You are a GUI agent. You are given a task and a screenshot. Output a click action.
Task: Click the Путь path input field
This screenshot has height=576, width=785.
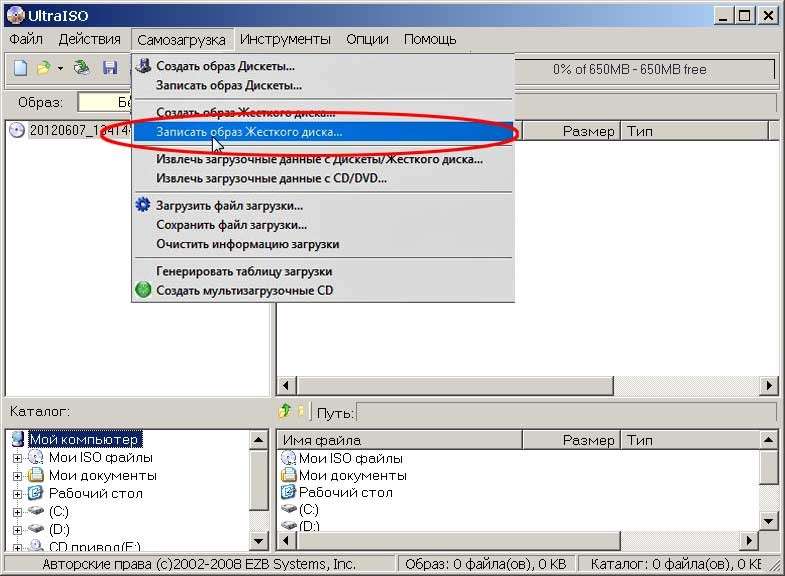click(566, 413)
